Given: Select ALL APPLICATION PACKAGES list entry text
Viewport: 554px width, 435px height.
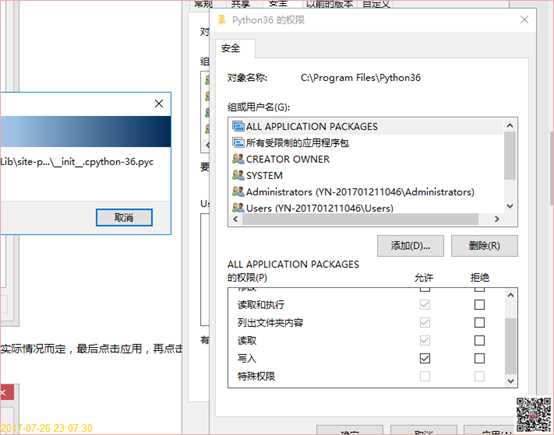Looking at the screenshot, I should click(312, 126).
